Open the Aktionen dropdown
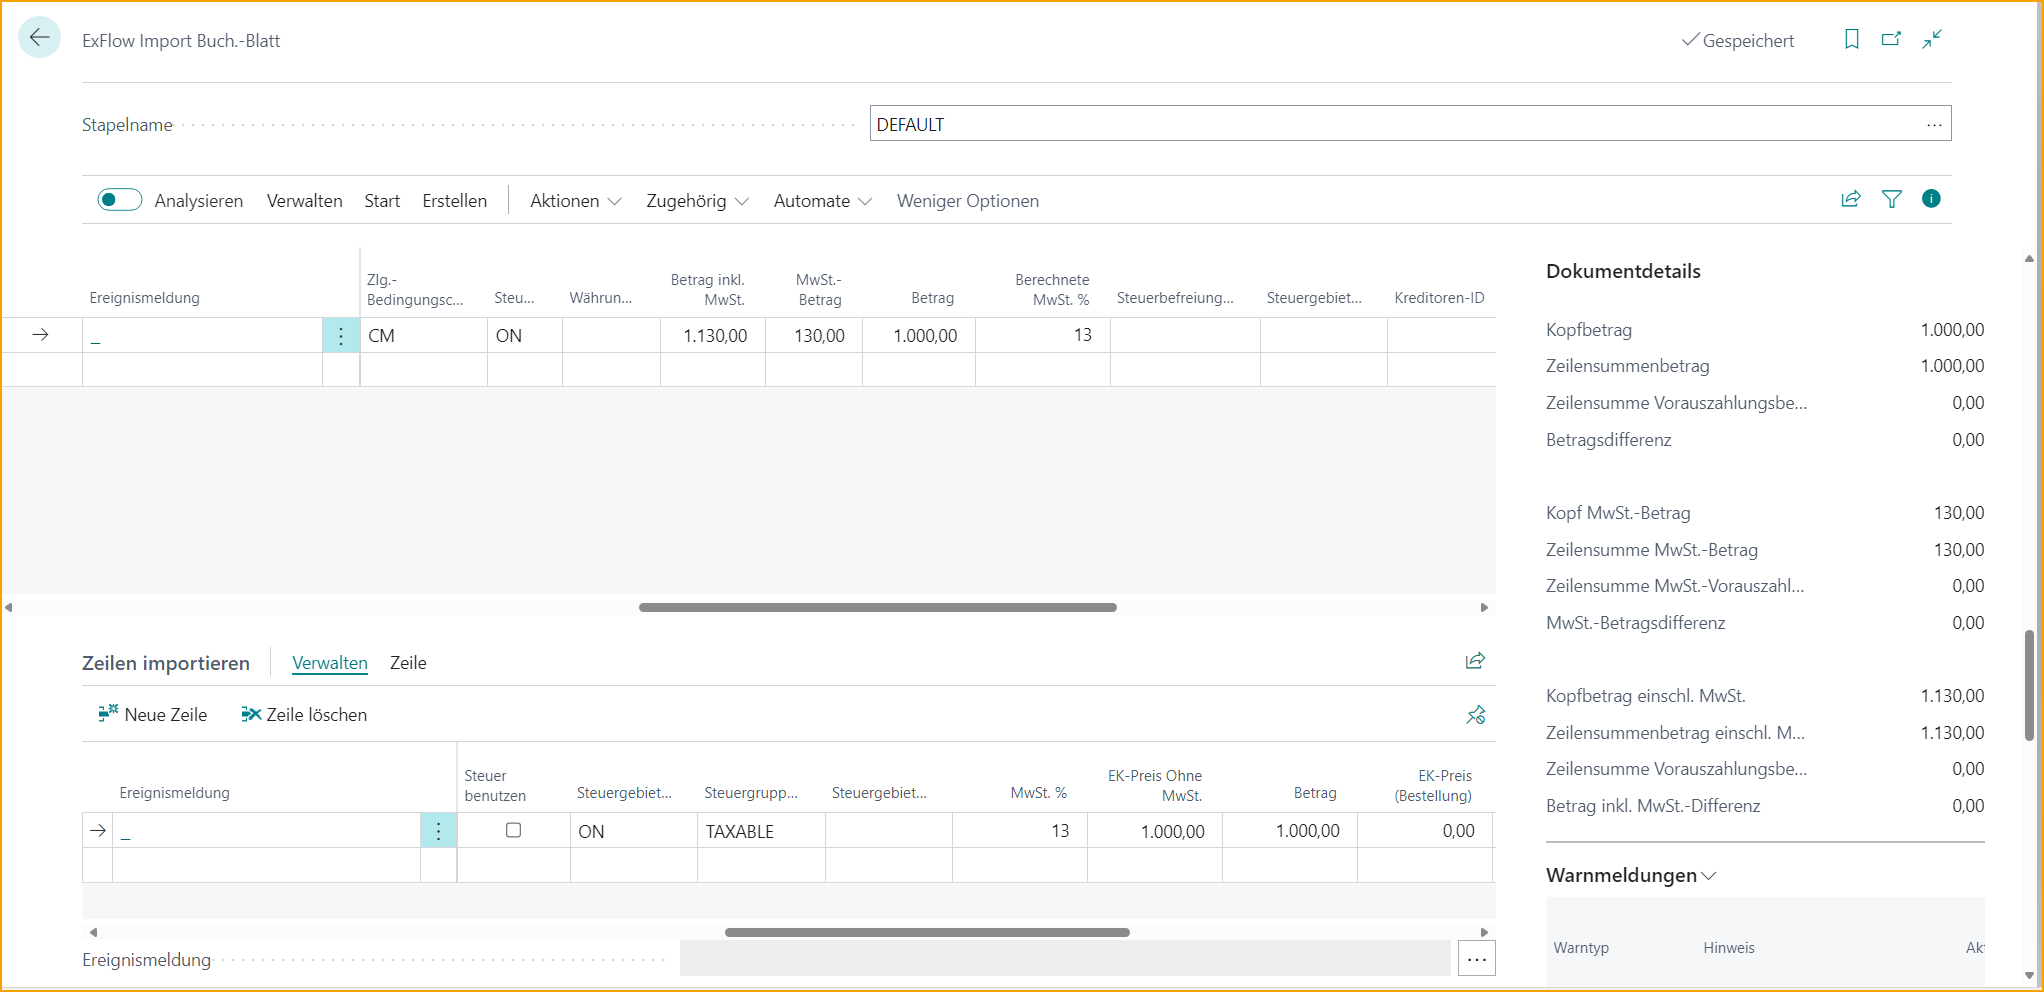Viewport: 2044px width, 992px height. (575, 200)
